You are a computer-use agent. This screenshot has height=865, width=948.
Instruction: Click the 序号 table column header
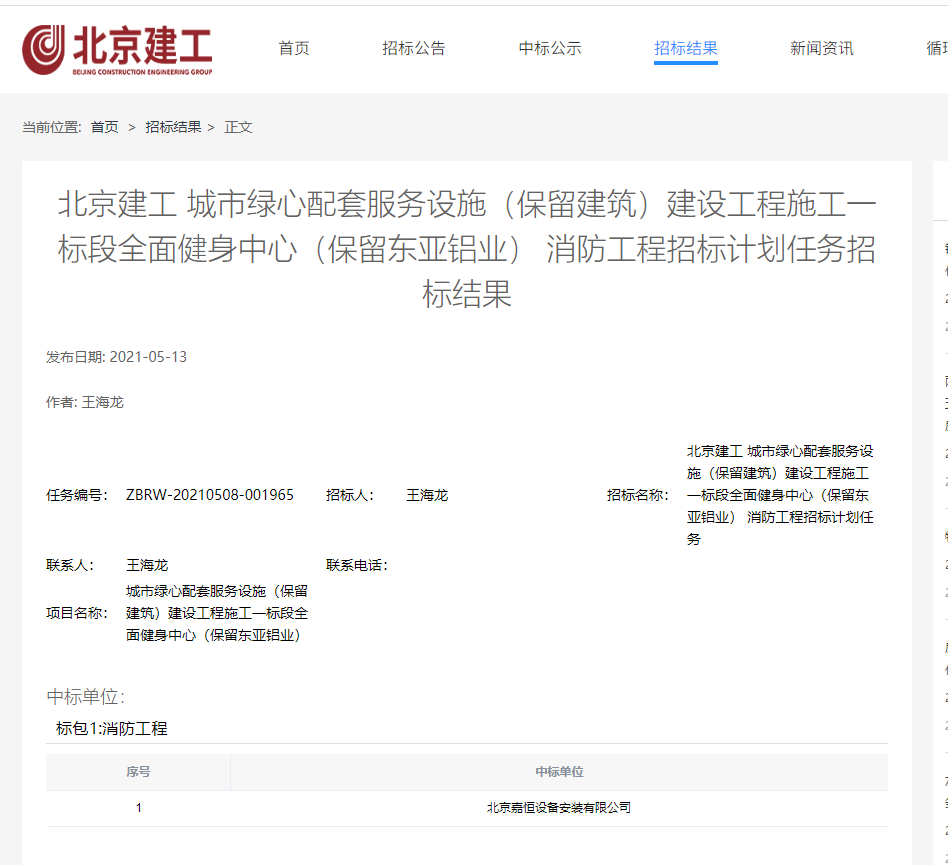click(x=138, y=772)
